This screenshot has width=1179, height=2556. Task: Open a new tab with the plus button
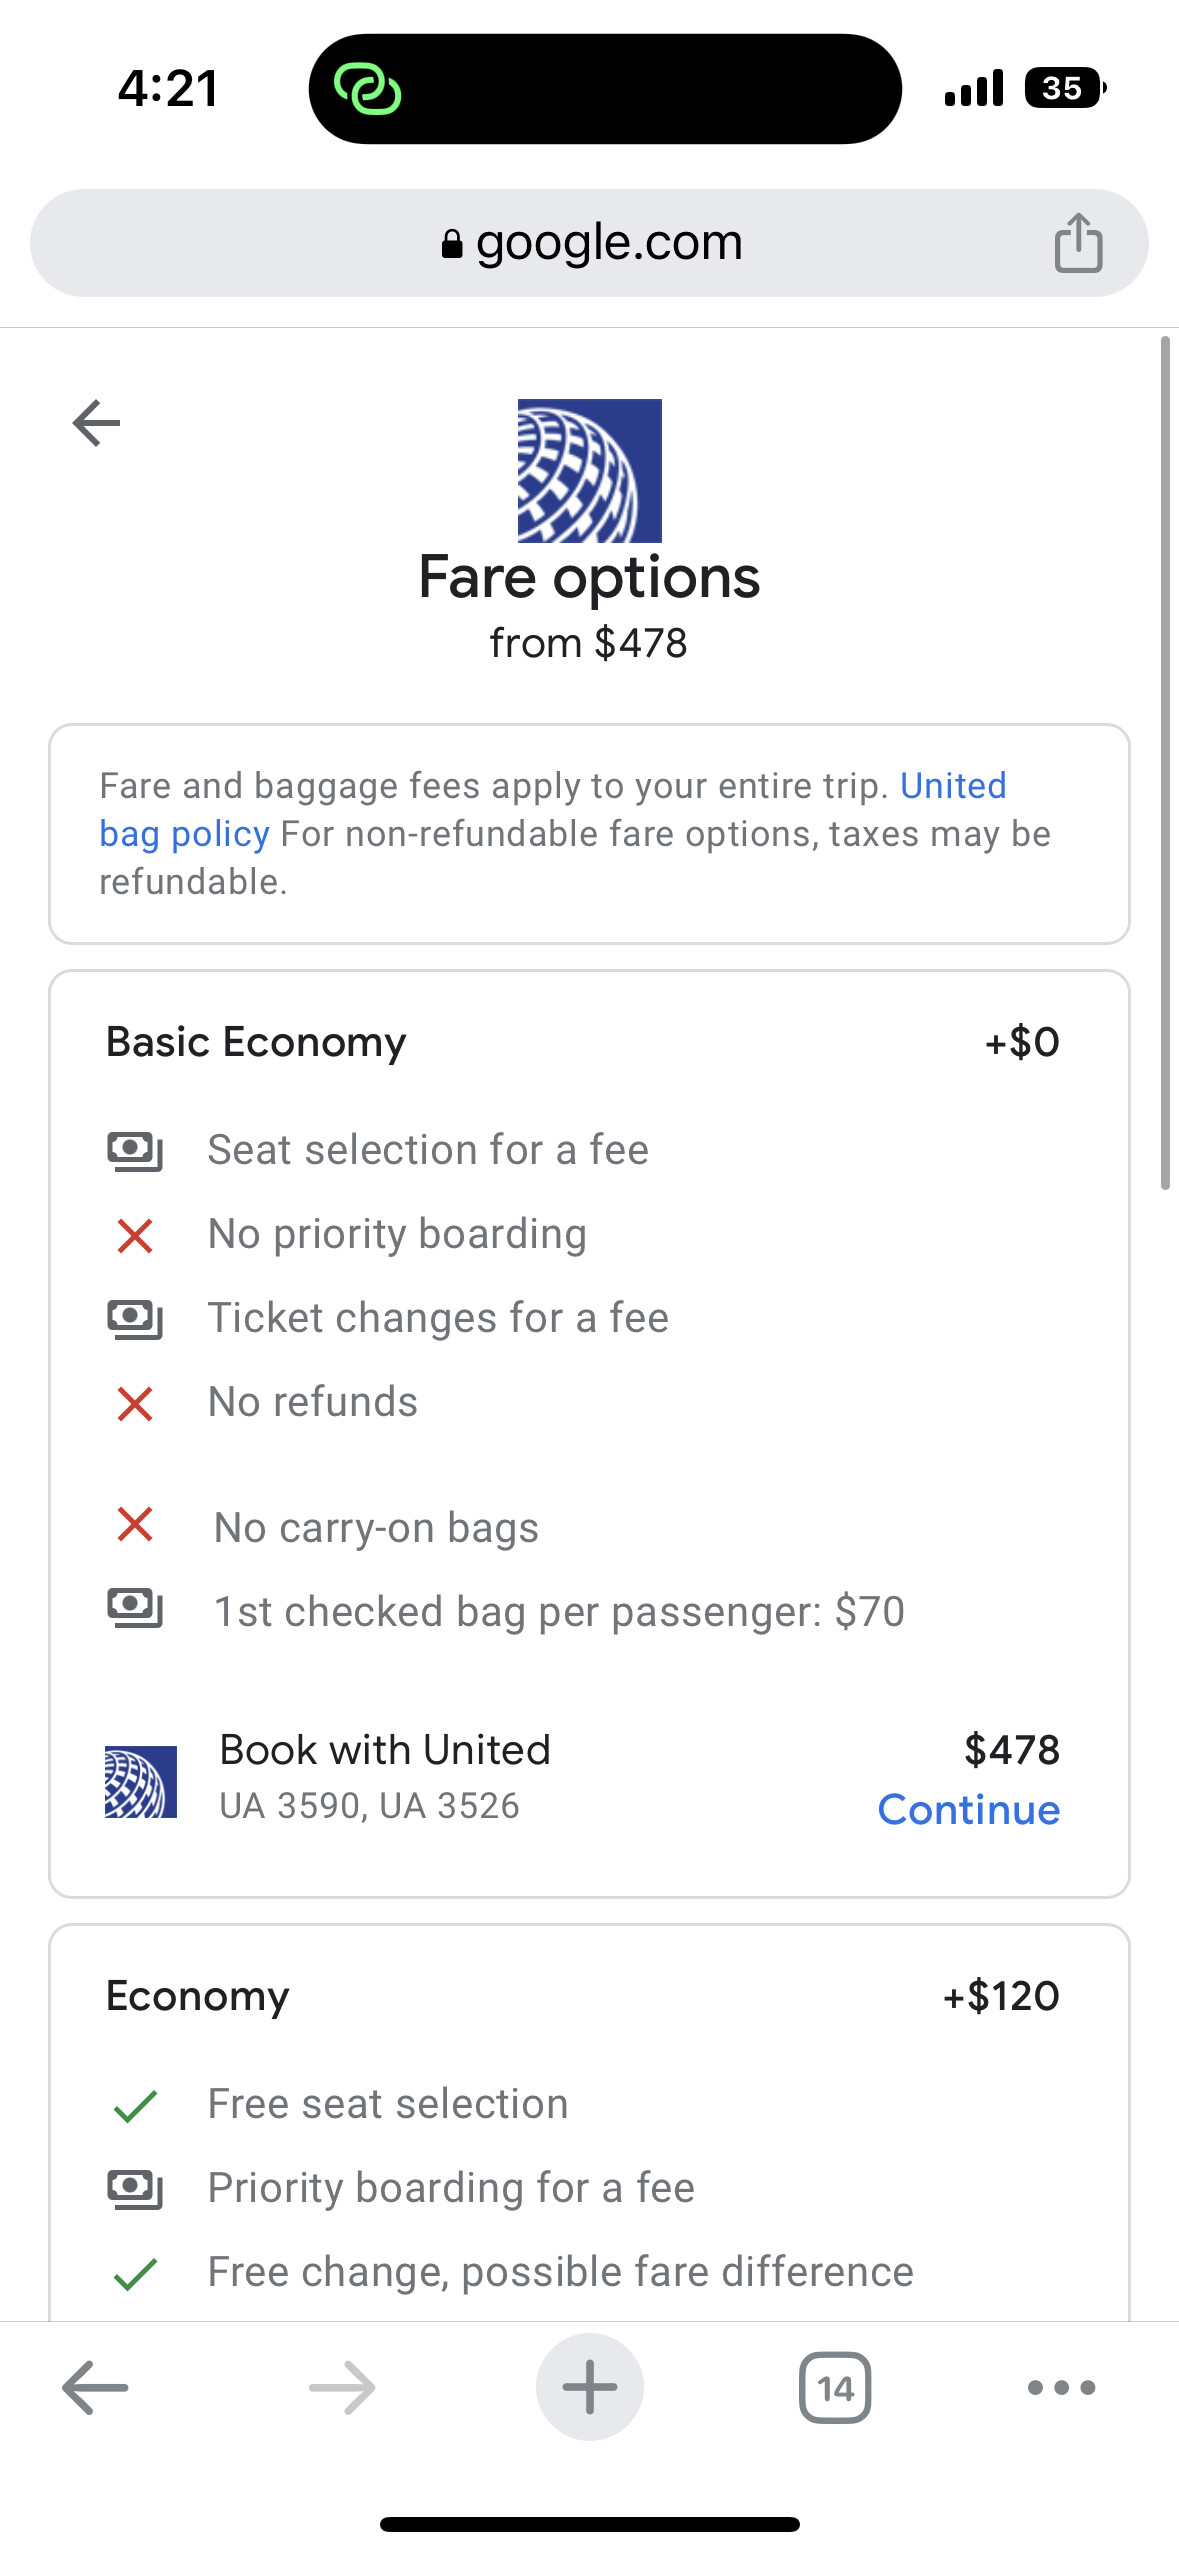[589, 2388]
